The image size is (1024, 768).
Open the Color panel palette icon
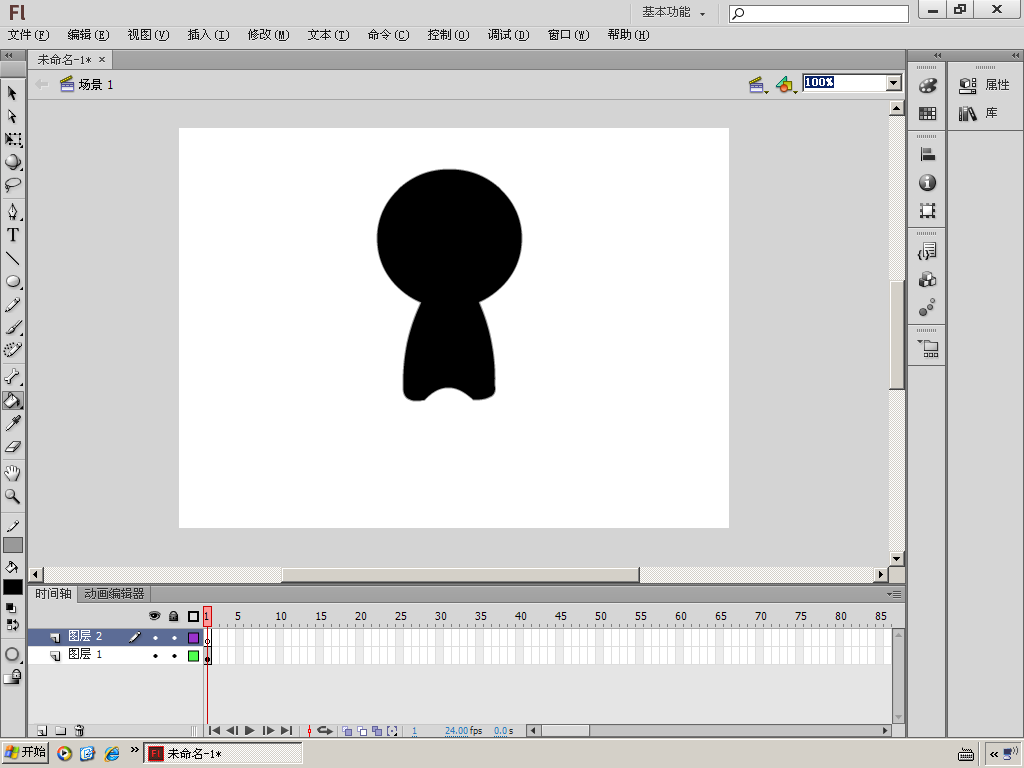927,86
